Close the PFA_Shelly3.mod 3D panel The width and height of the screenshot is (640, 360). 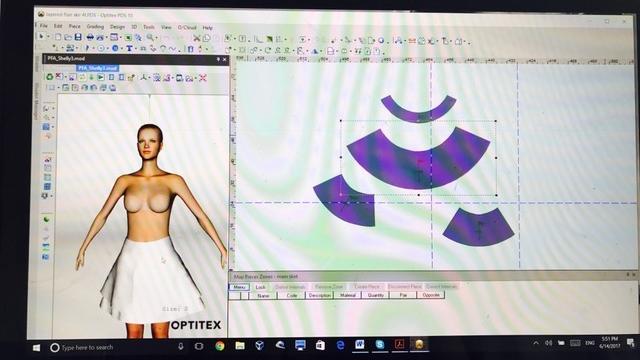[x=224, y=59]
